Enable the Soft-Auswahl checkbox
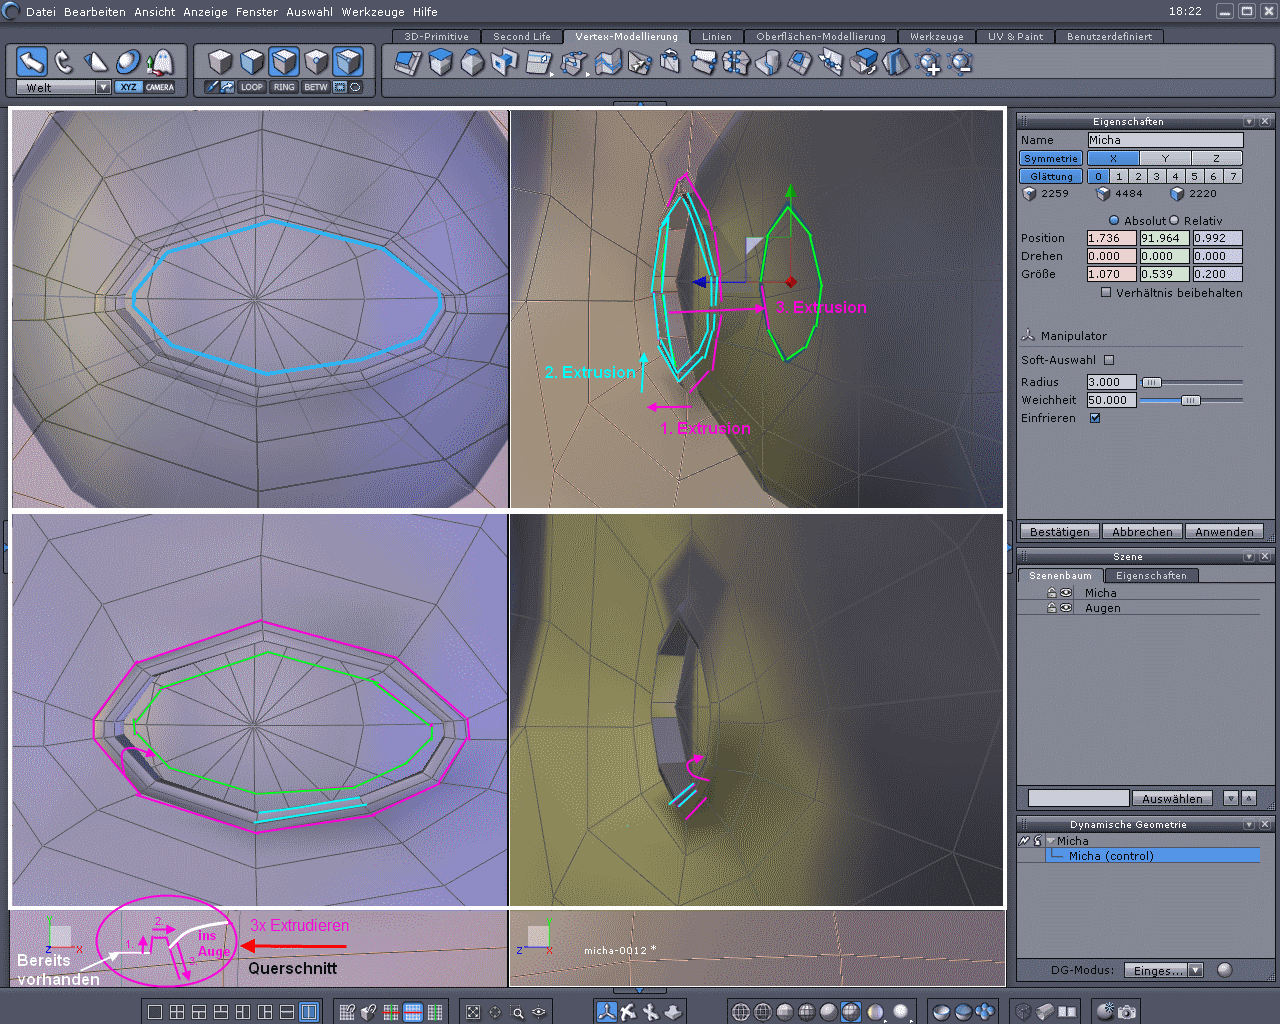The width and height of the screenshot is (1280, 1024). (1109, 360)
